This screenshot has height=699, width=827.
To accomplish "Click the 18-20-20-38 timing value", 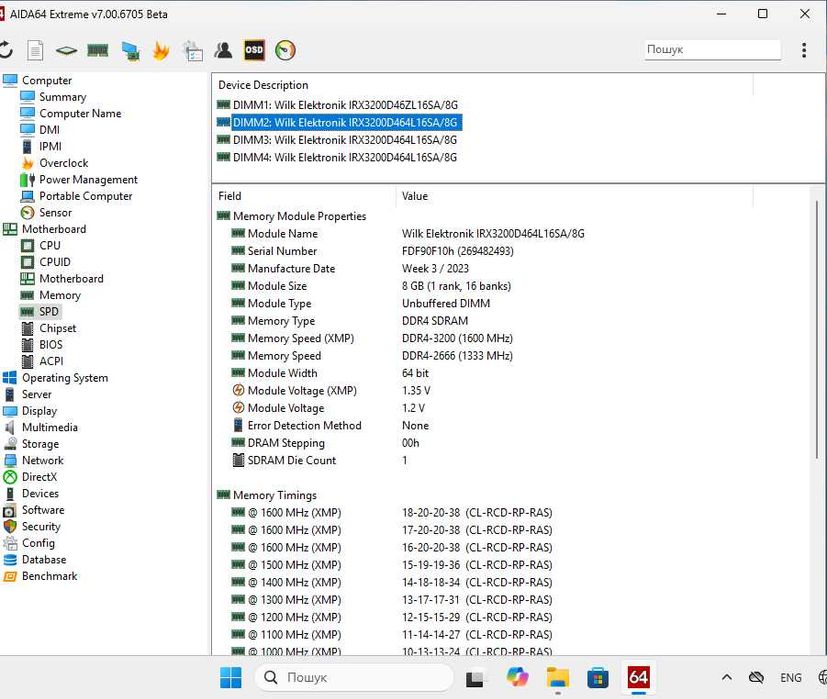I will coord(477,512).
